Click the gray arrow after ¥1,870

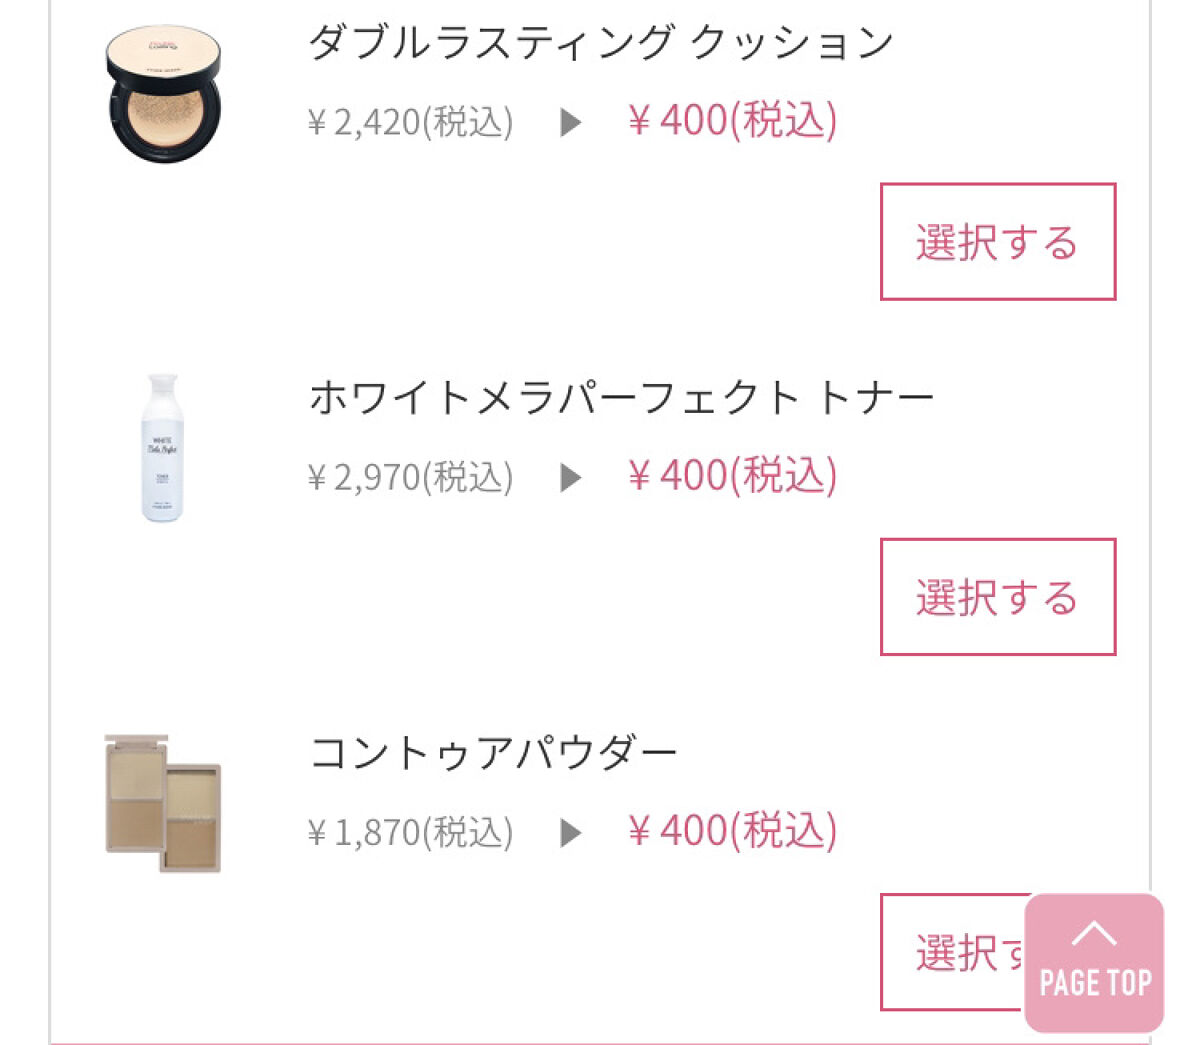click(x=571, y=833)
